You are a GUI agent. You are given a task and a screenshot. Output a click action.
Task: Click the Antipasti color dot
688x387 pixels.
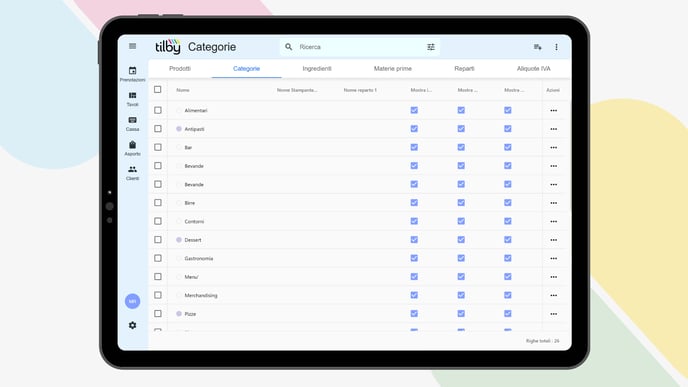click(x=179, y=129)
